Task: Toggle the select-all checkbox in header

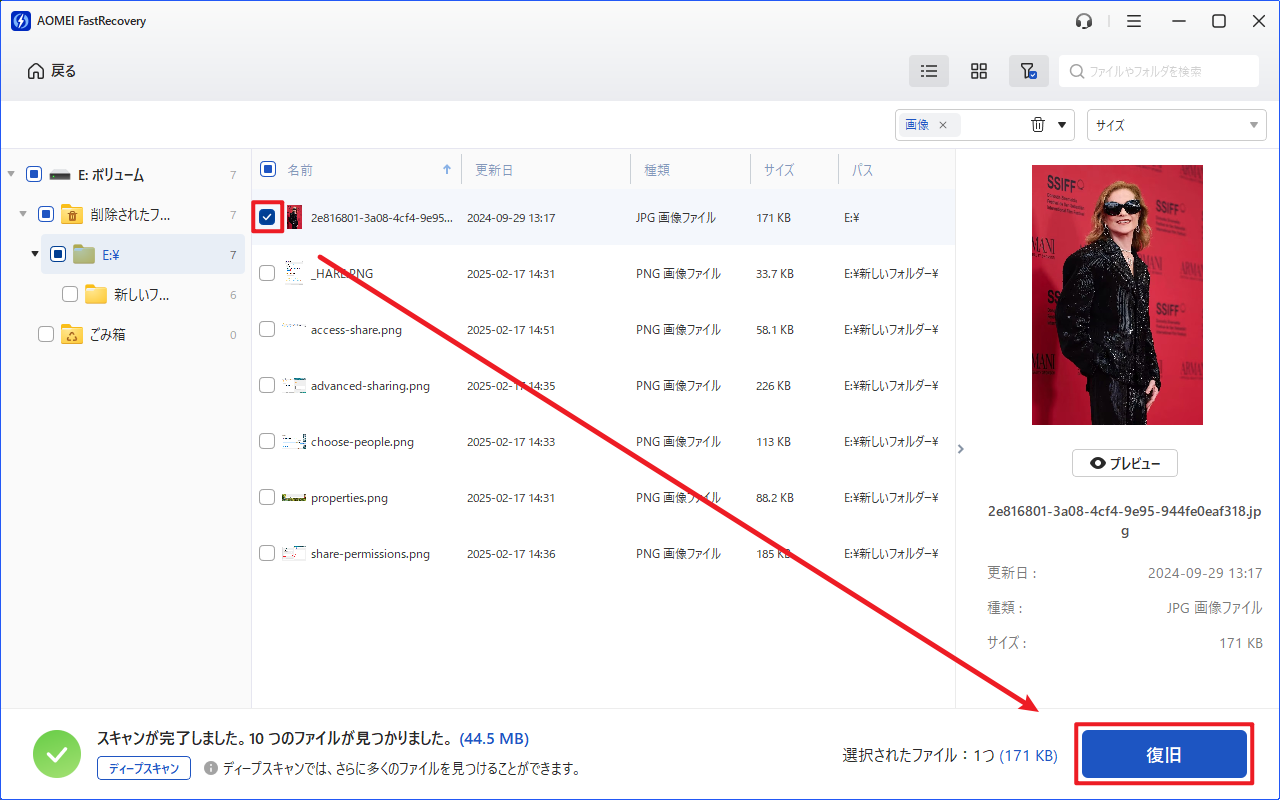Action: (267, 169)
